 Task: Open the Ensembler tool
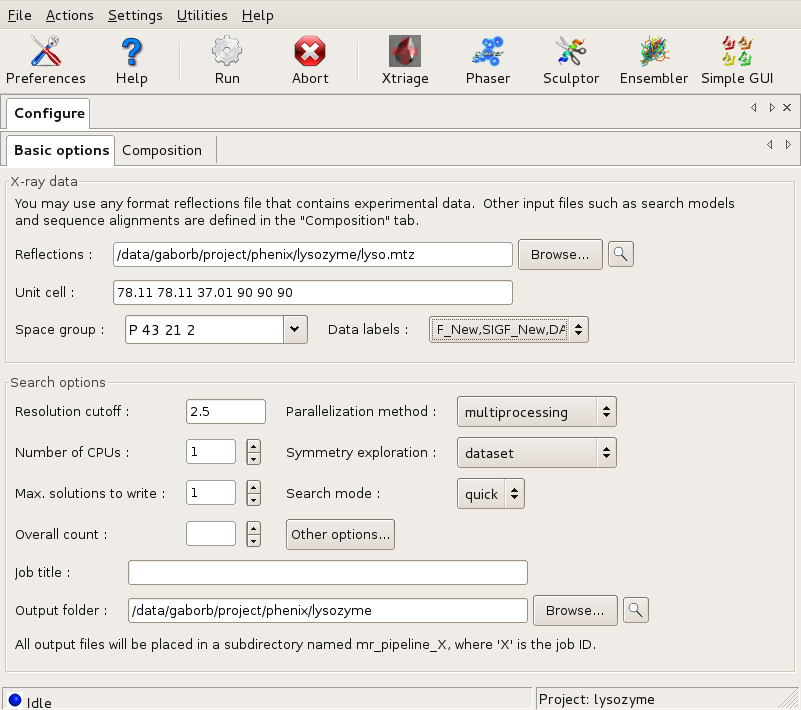tap(654, 60)
